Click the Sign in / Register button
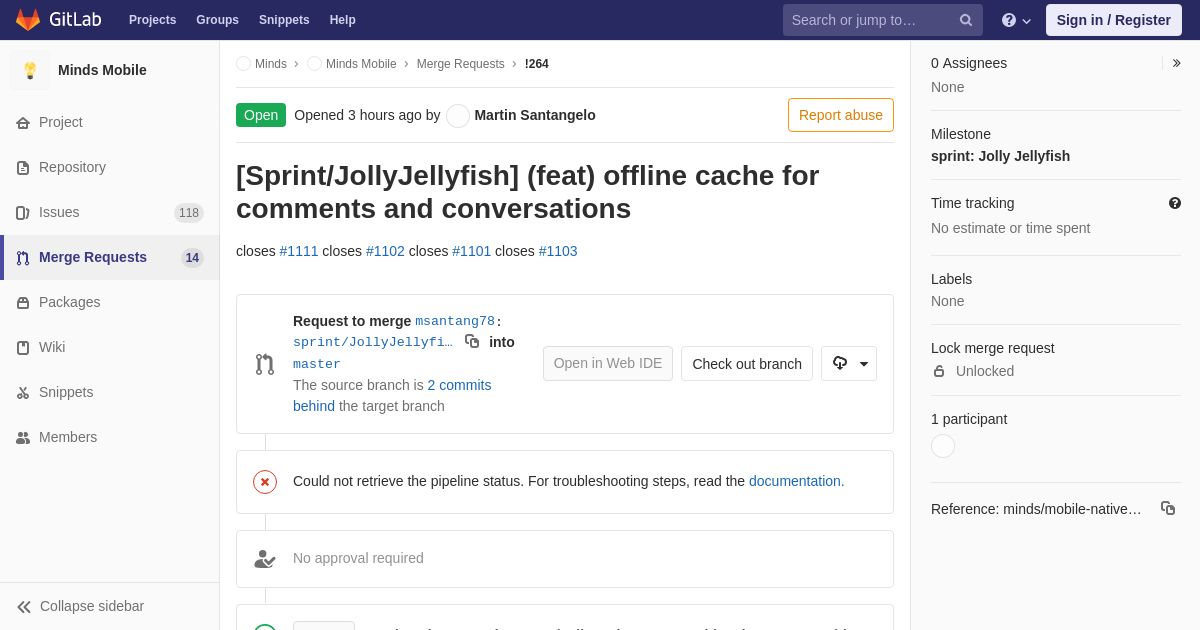 coord(1114,20)
